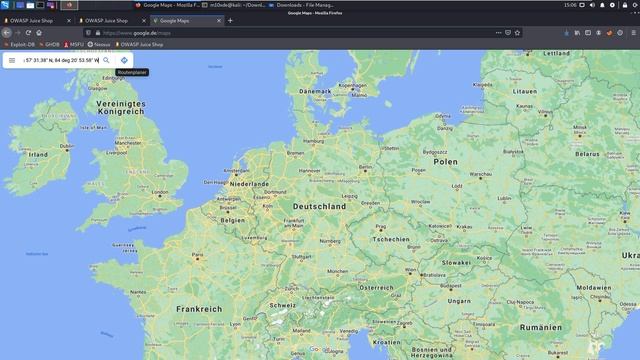Click the Dänemark country label
Viewport: 640px width, 360px height.
(315, 91)
